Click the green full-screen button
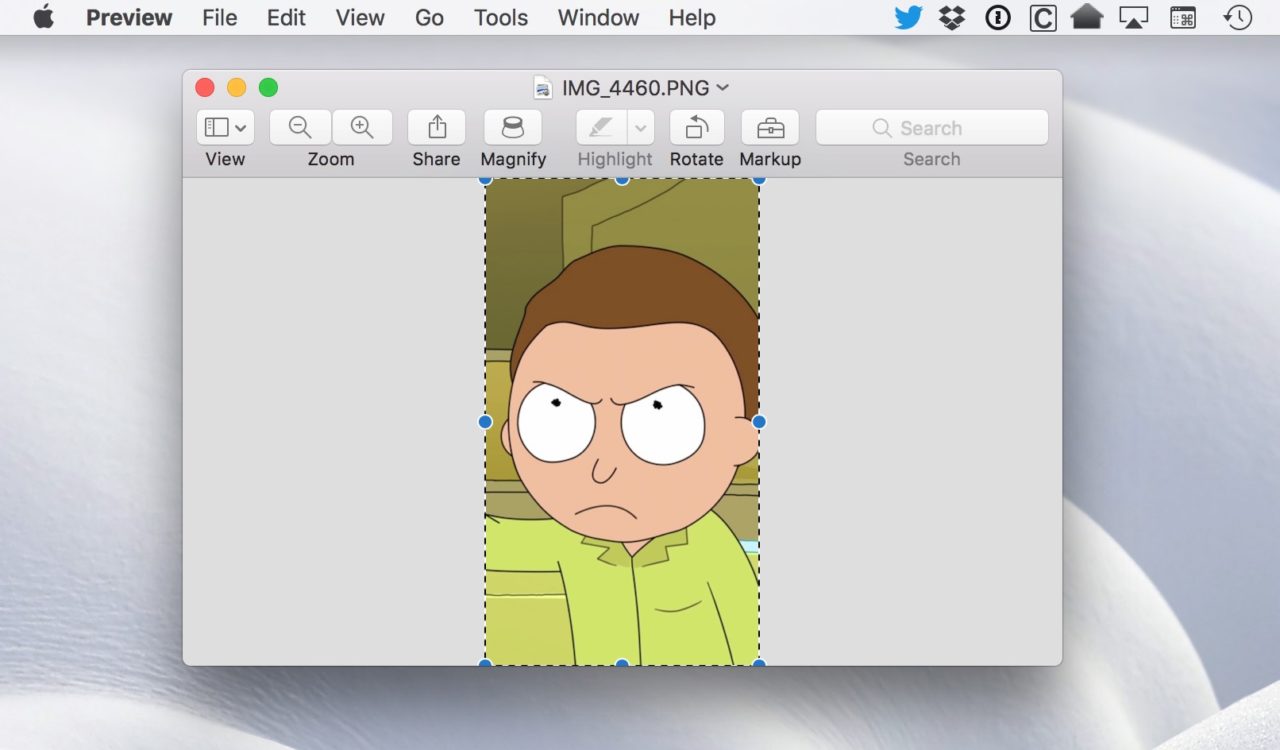The height and width of the screenshot is (750, 1280). pos(268,88)
